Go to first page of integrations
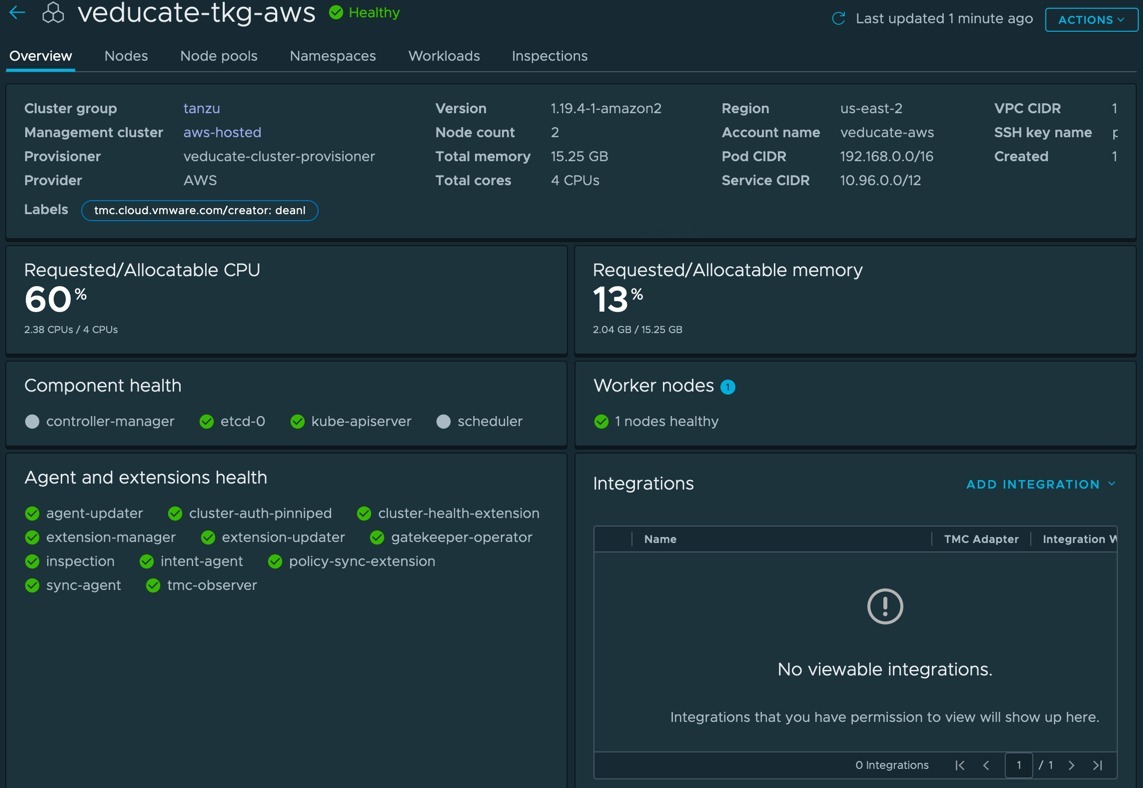Image resolution: width=1143 pixels, height=788 pixels. [960, 765]
